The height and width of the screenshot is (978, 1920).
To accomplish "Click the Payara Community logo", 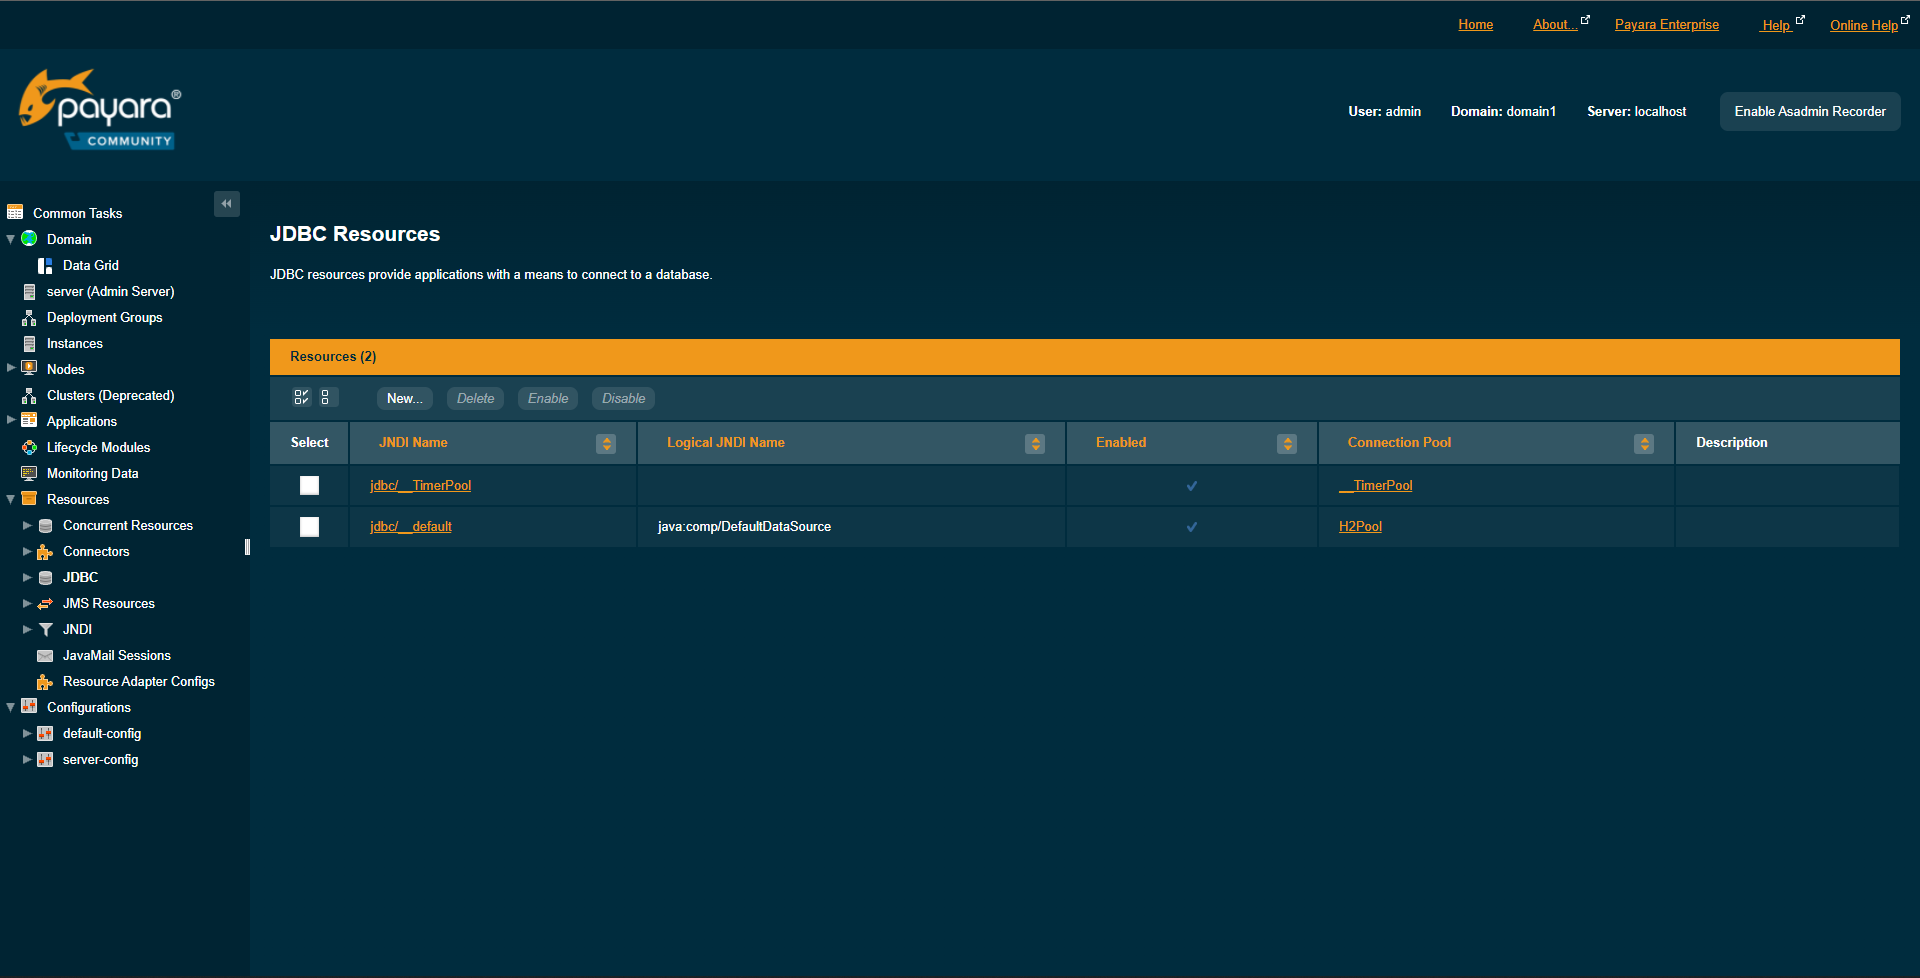I will (x=98, y=109).
